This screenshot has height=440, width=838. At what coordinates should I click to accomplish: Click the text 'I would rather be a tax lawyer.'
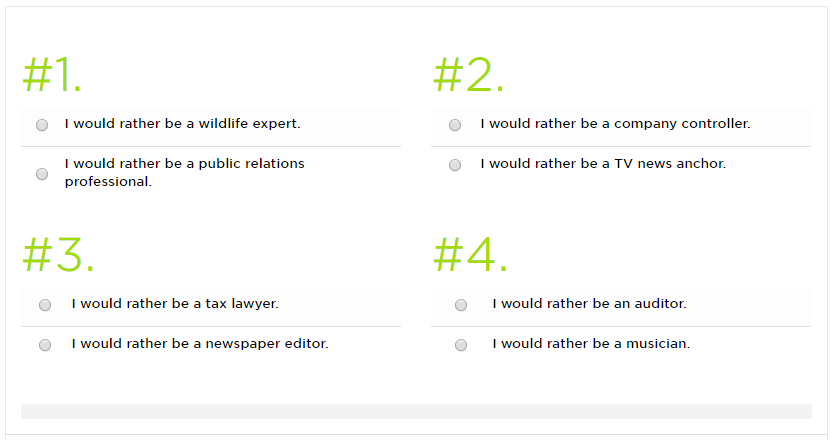tap(175, 304)
